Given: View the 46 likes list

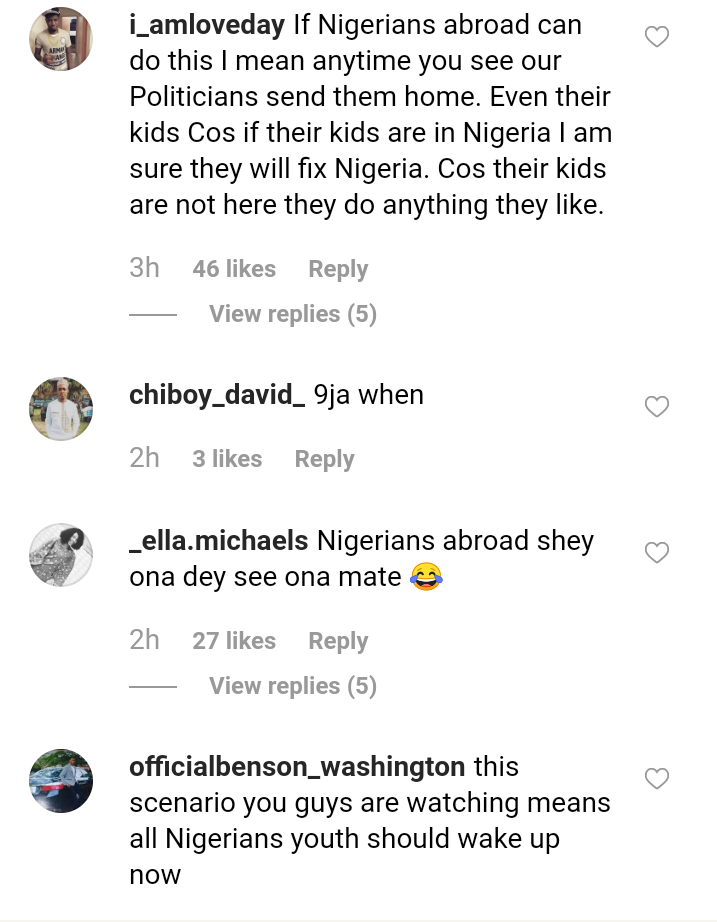Looking at the screenshot, I should click(234, 269).
